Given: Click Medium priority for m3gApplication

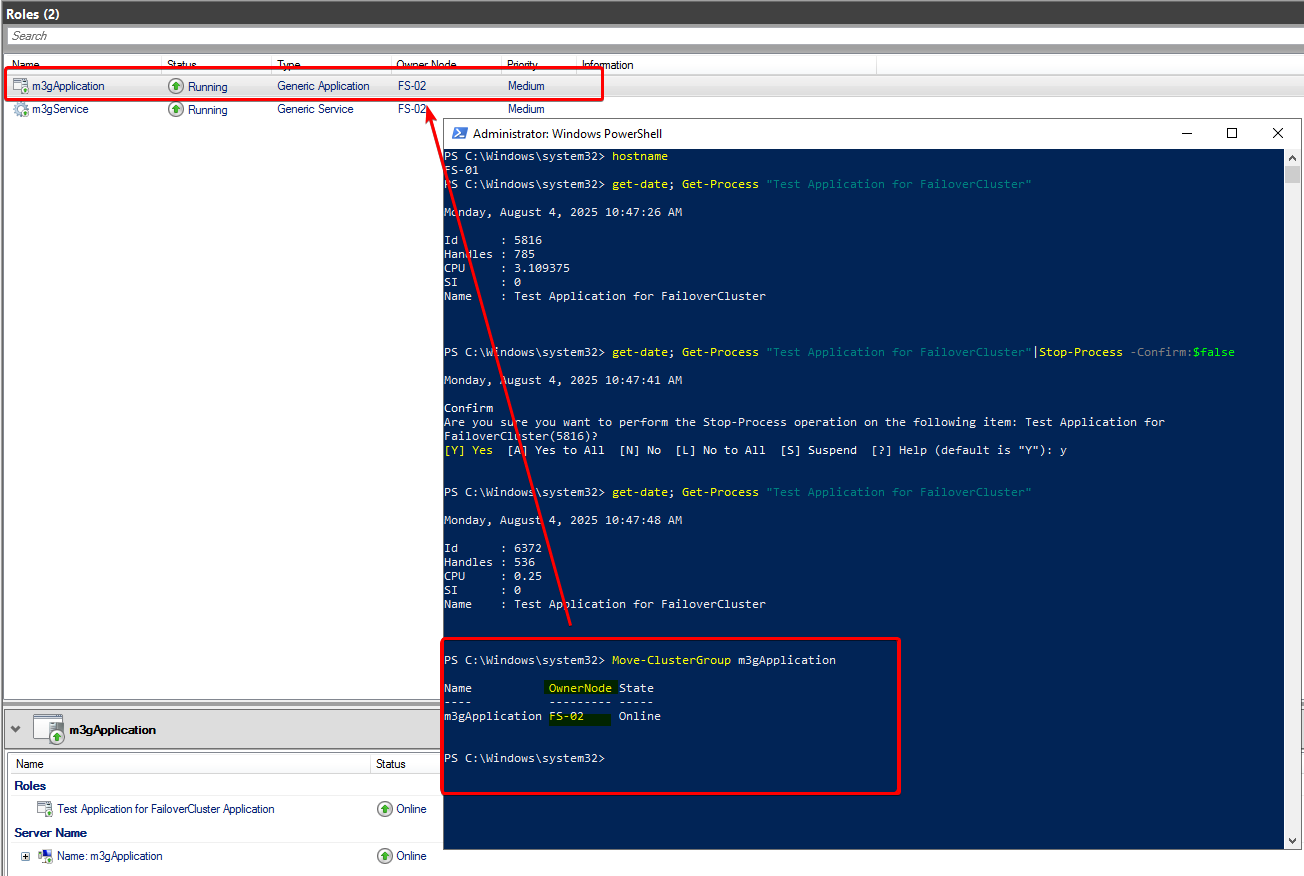Looking at the screenshot, I should pyautogui.click(x=526, y=86).
